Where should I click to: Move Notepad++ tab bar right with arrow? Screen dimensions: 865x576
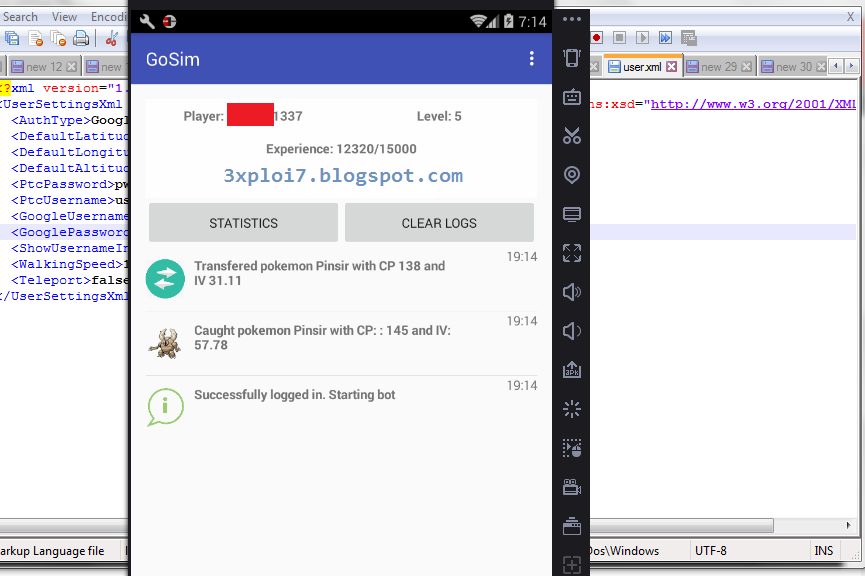[x=852, y=66]
